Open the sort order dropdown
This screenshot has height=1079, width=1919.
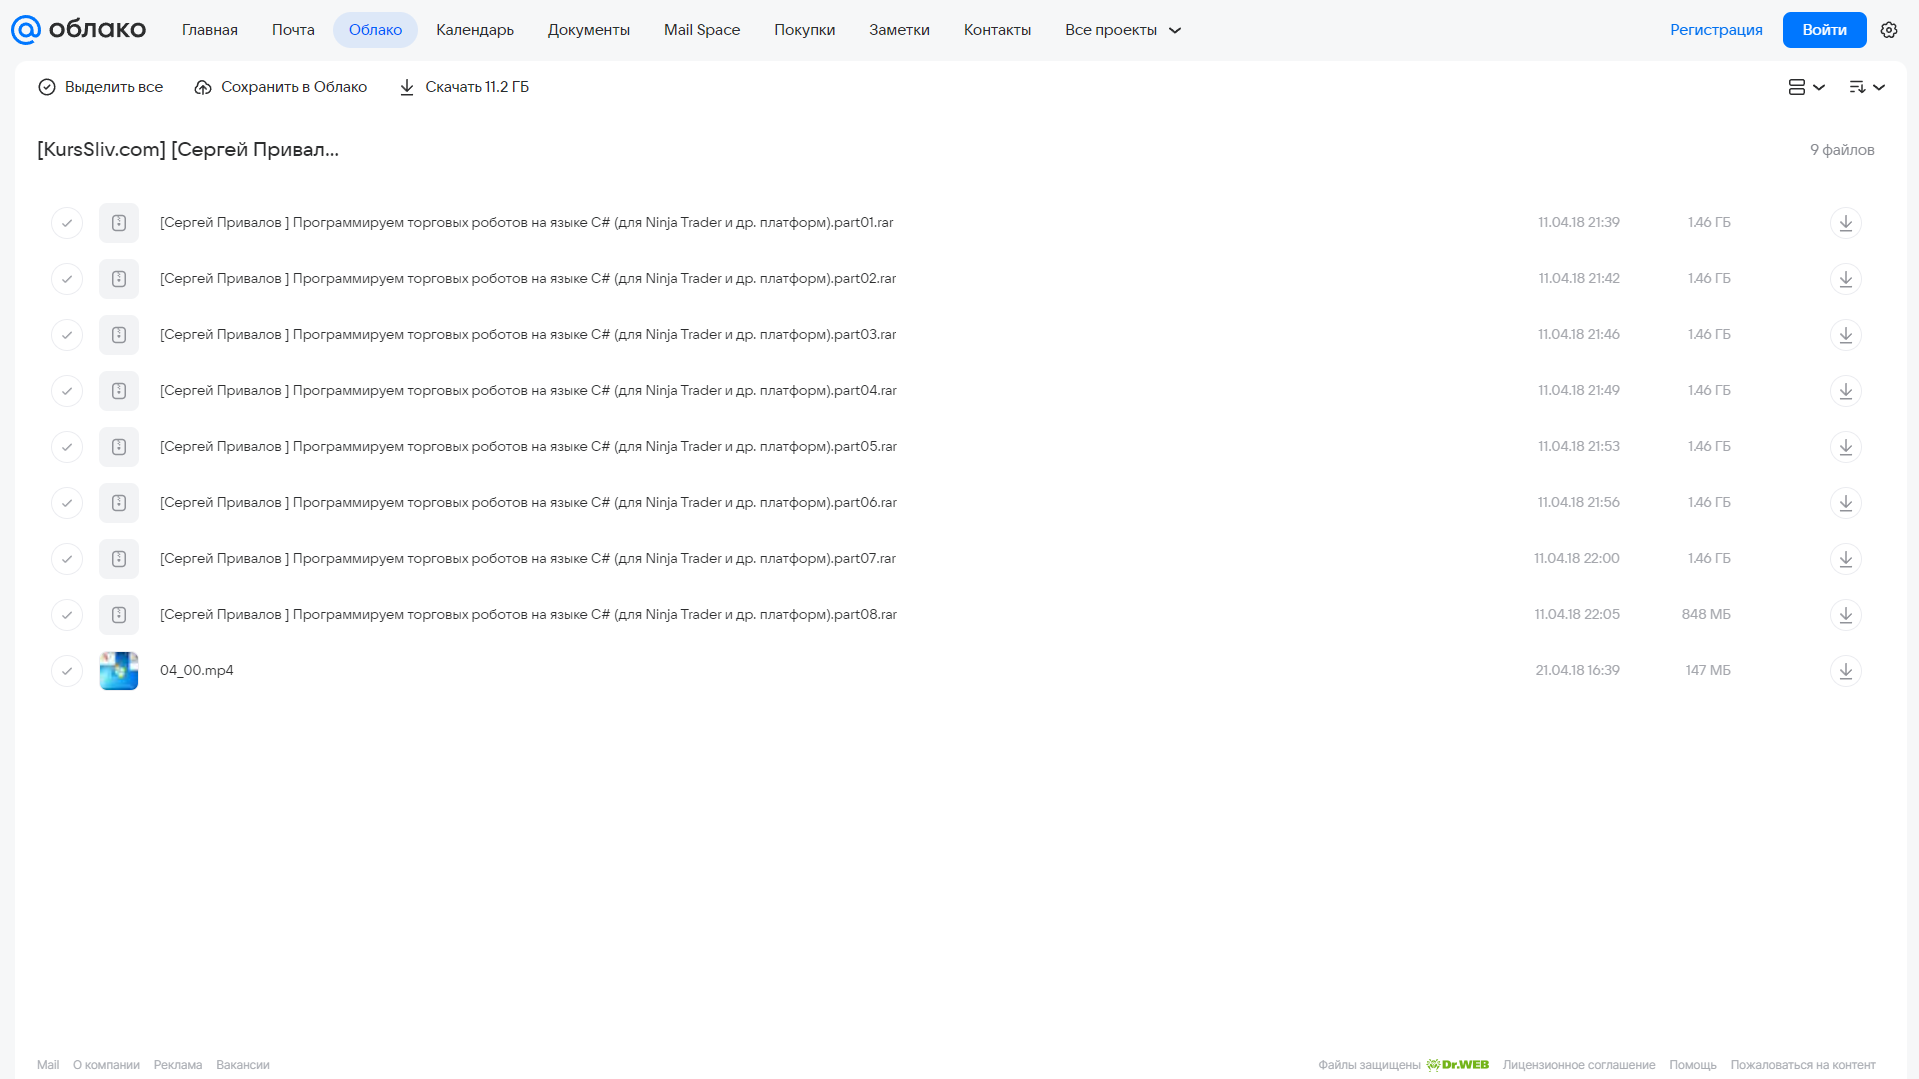pyautogui.click(x=1867, y=87)
